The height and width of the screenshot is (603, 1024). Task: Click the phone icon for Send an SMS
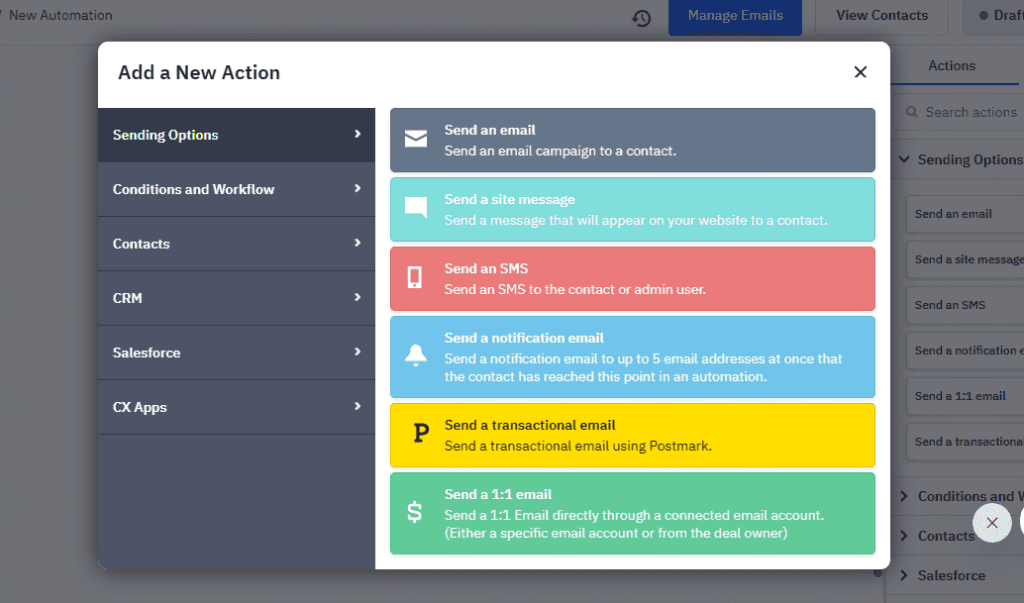(x=415, y=278)
